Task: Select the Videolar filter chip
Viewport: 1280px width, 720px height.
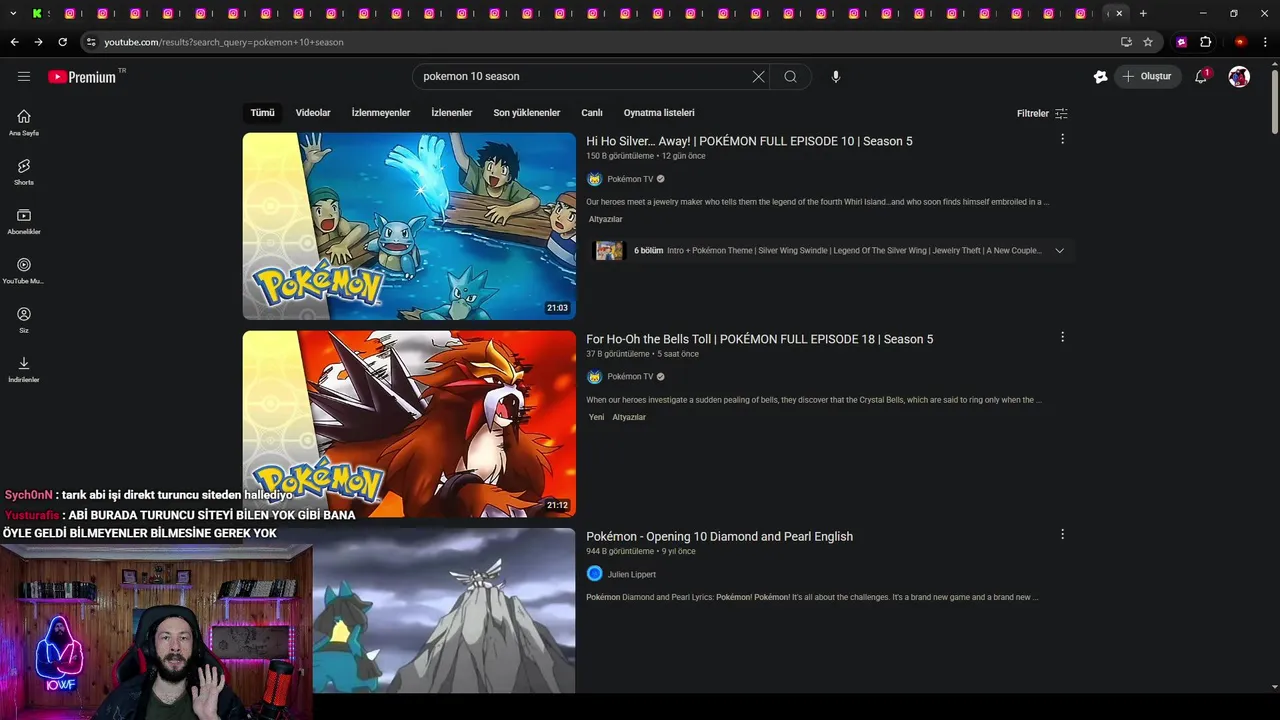Action: (313, 113)
